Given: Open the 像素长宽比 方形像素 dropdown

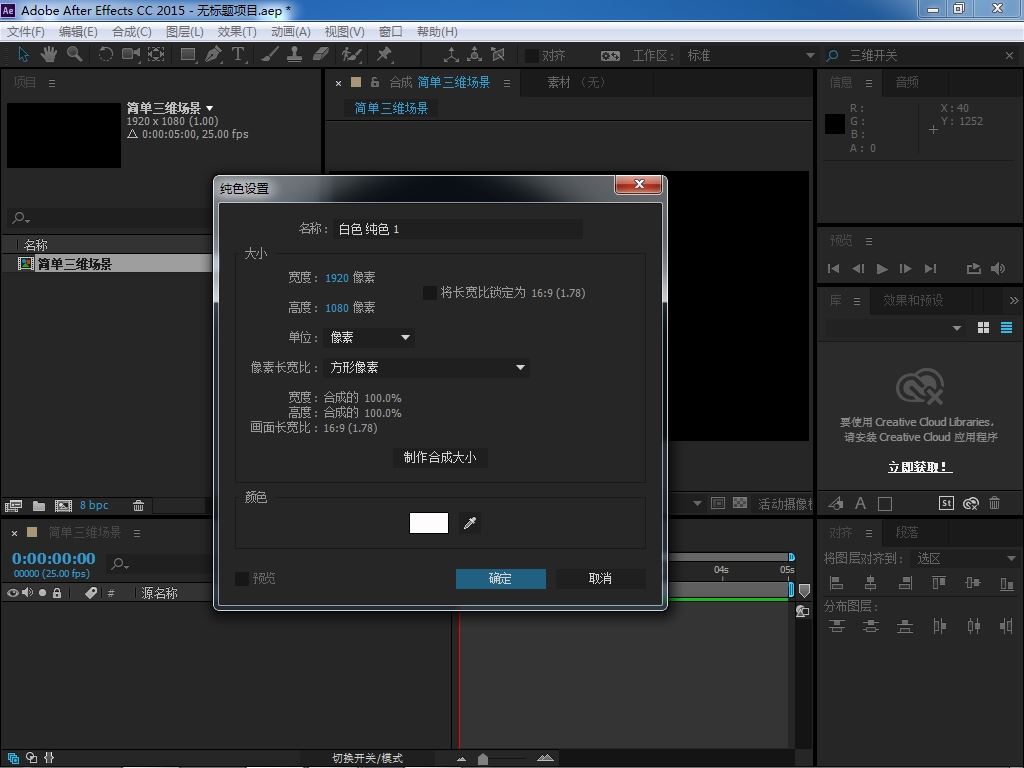Looking at the screenshot, I should coord(426,367).
